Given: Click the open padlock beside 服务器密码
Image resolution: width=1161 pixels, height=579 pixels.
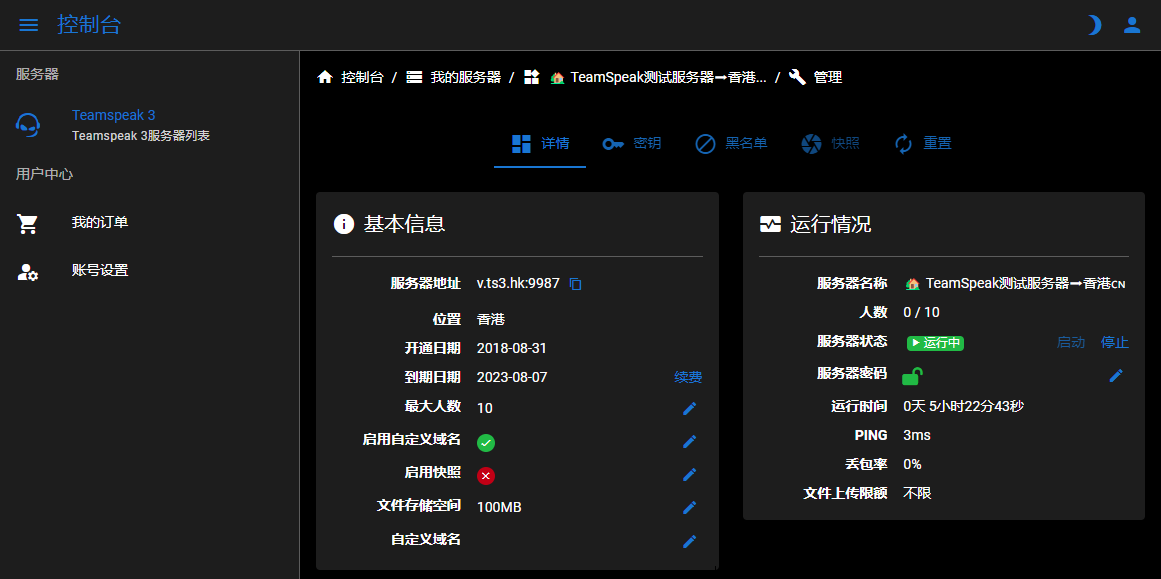Looking at the screenshot, I should click(913, 375).
